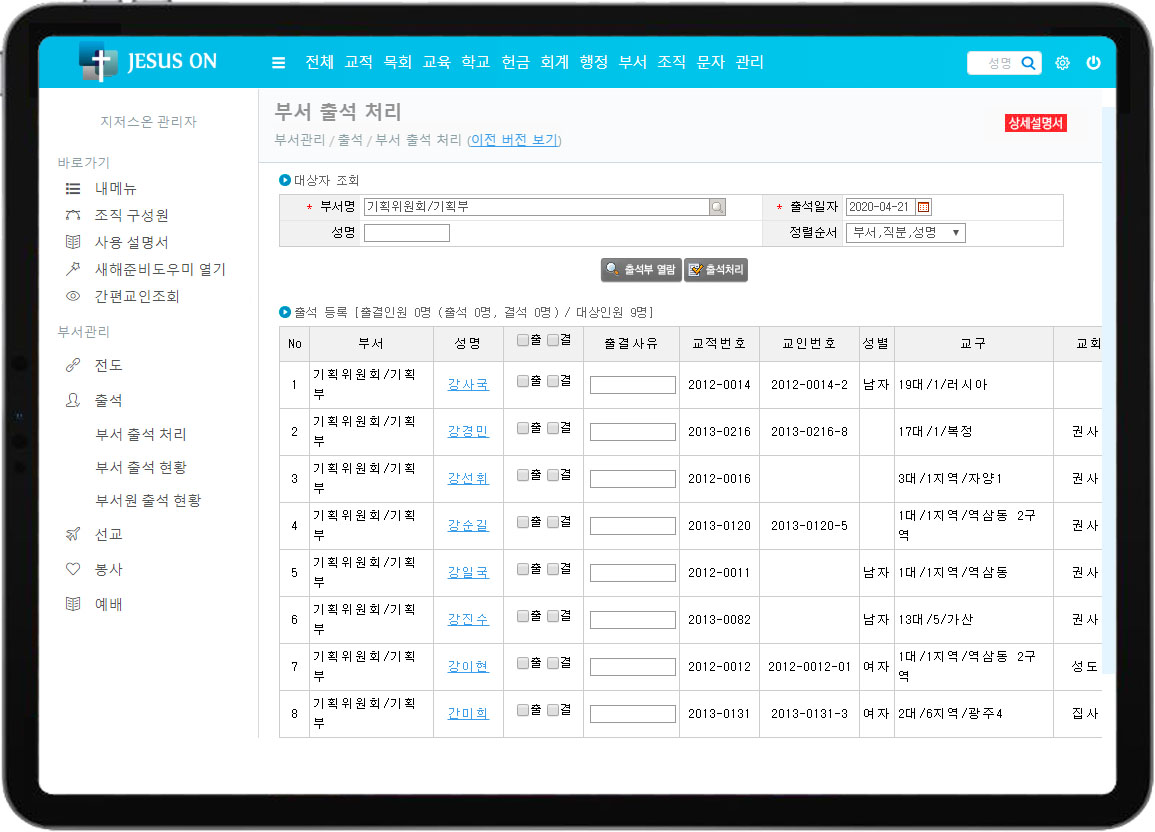Click the 출석처리 button
The height and width of the screenshot is (832, 1155).
pos(716,270)
